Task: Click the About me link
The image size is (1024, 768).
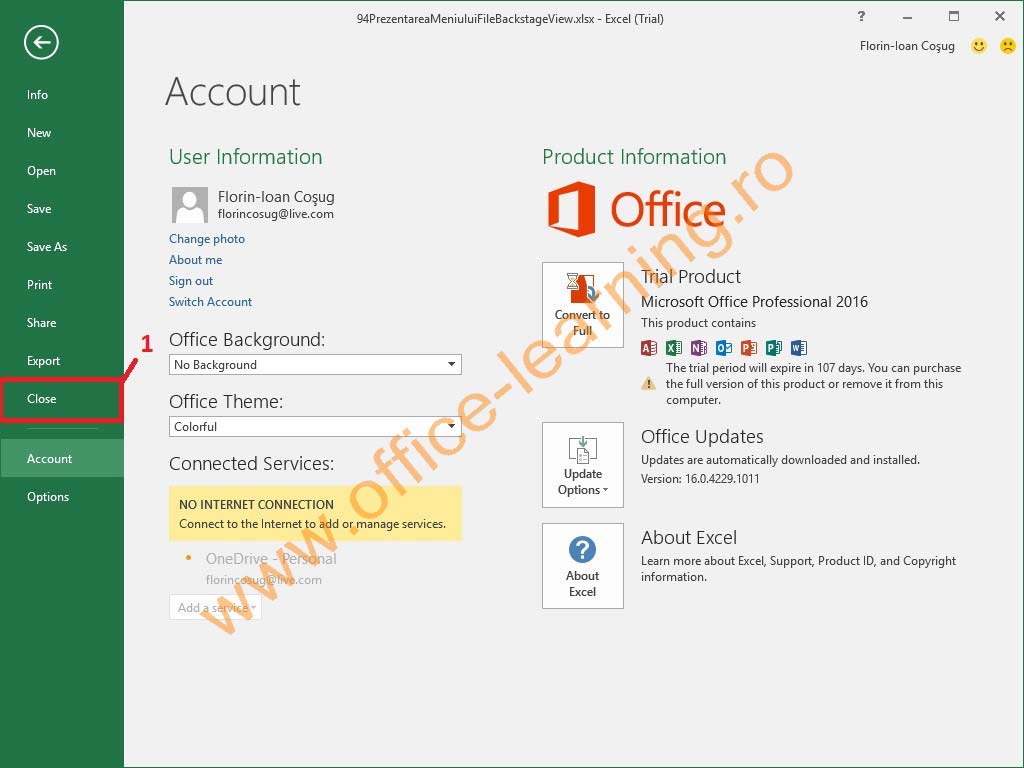Action: pos(195,260)
